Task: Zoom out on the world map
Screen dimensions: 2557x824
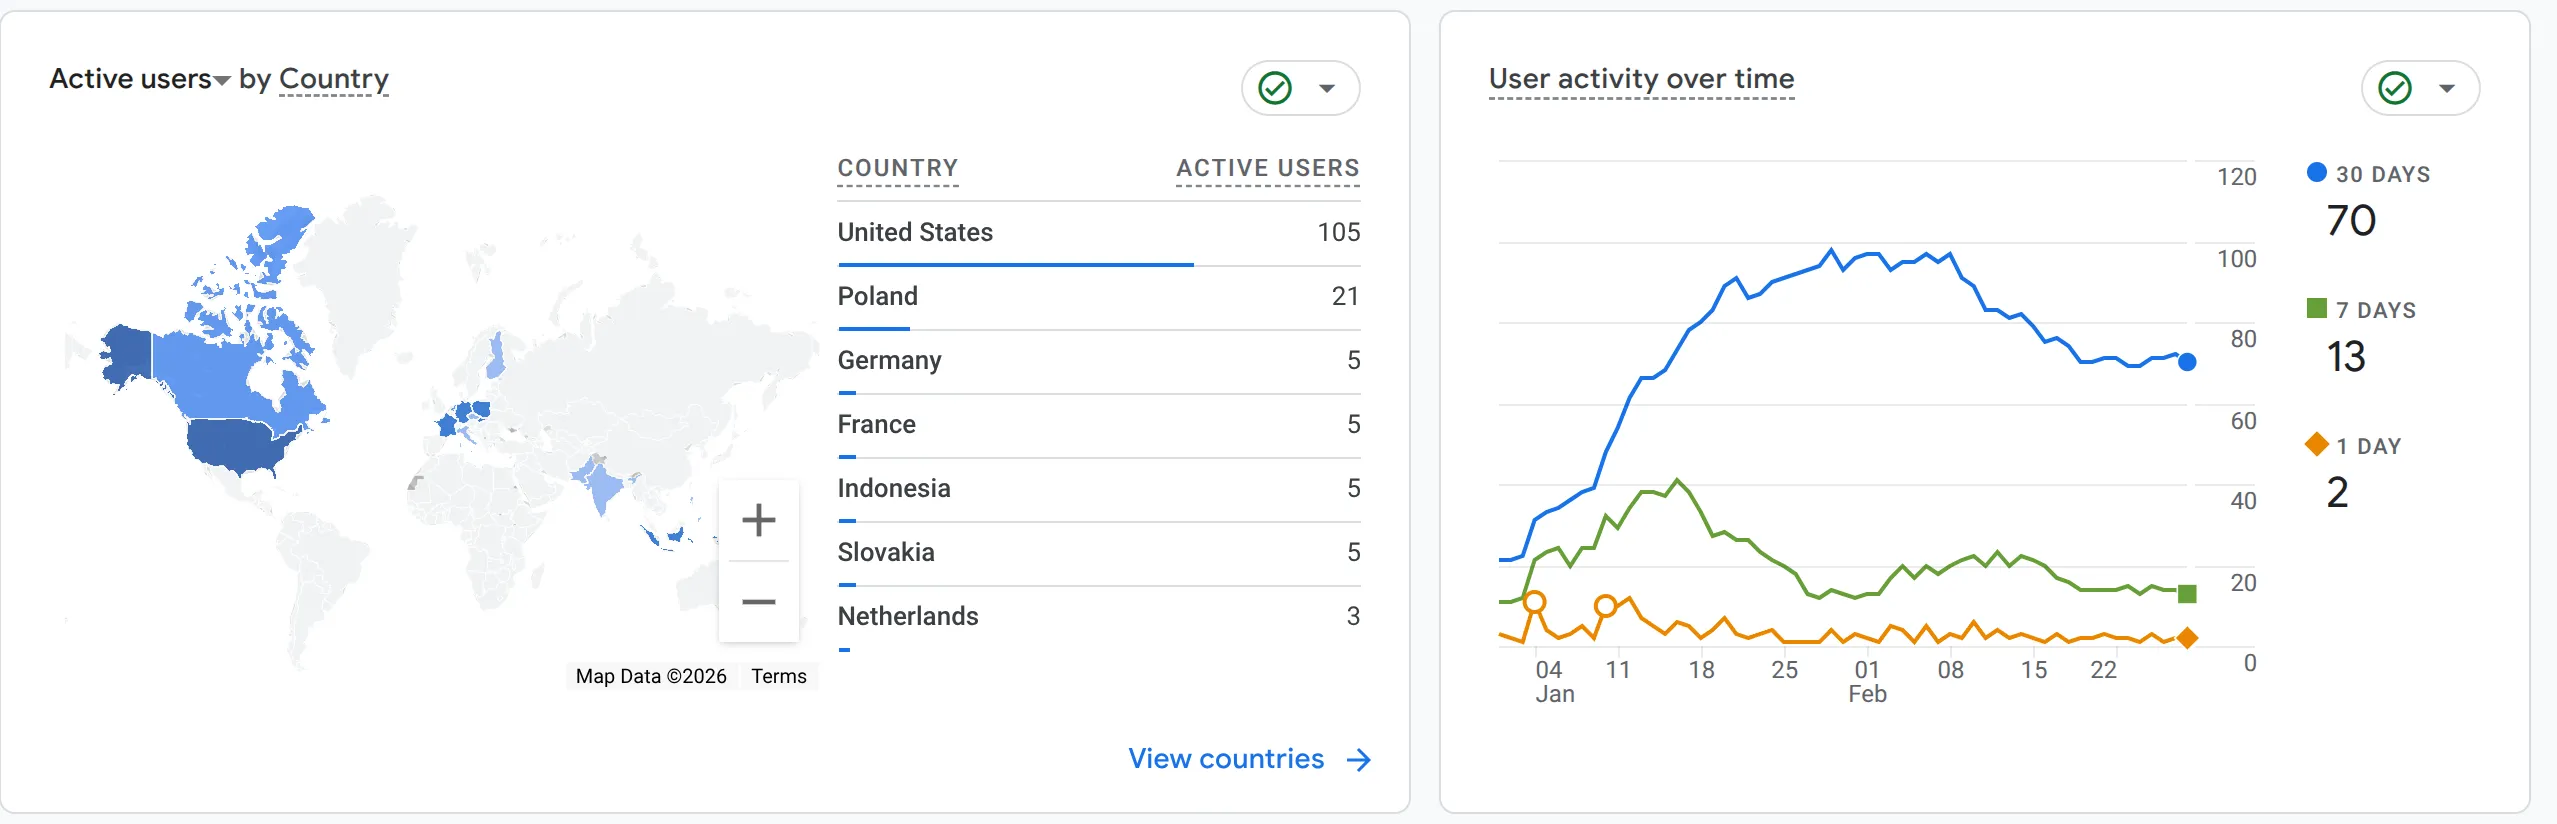Action: coord(758,602)
